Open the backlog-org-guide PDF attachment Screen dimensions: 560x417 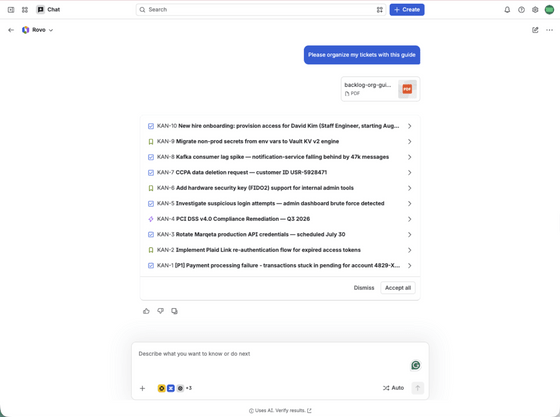coord(380,89)
